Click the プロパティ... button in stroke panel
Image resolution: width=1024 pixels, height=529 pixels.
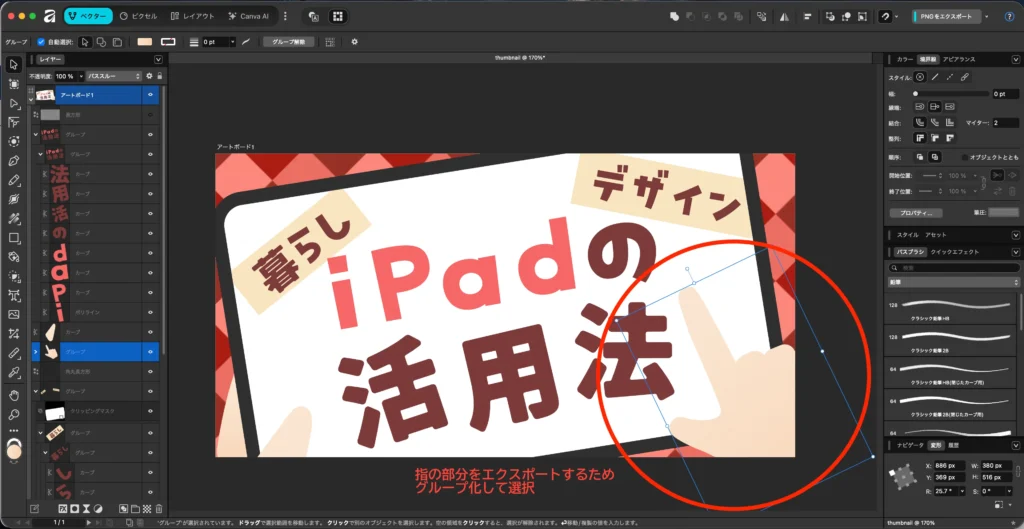[x=916, y=213]
